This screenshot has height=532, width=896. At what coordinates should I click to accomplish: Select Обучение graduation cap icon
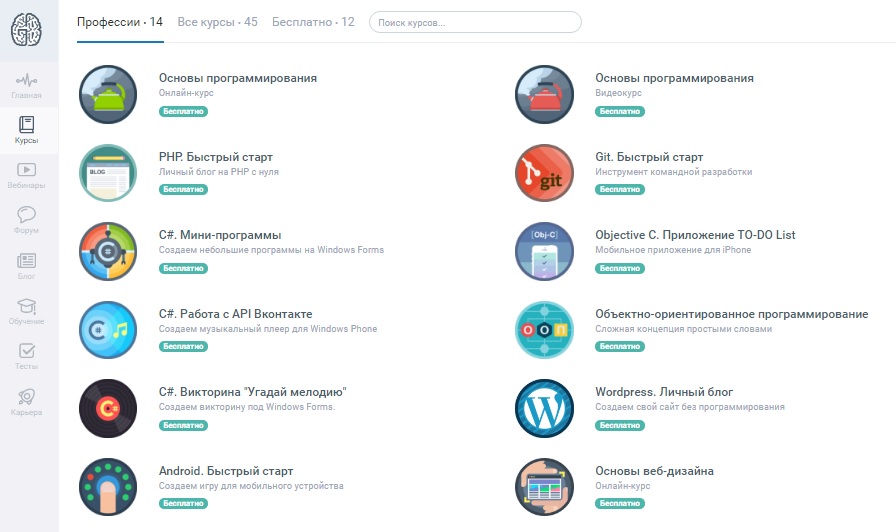pos(27,311)
